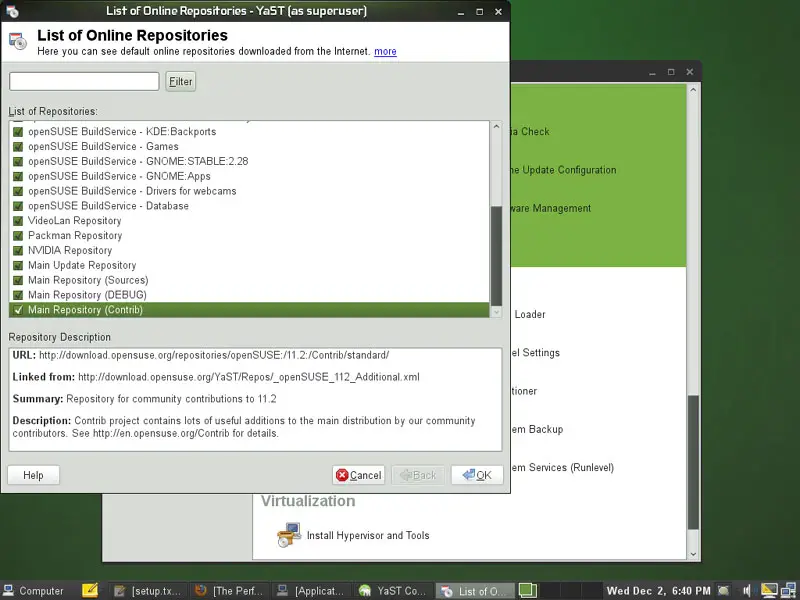Click the YaST icon in the dialog title bar

(x=12, y=11)
